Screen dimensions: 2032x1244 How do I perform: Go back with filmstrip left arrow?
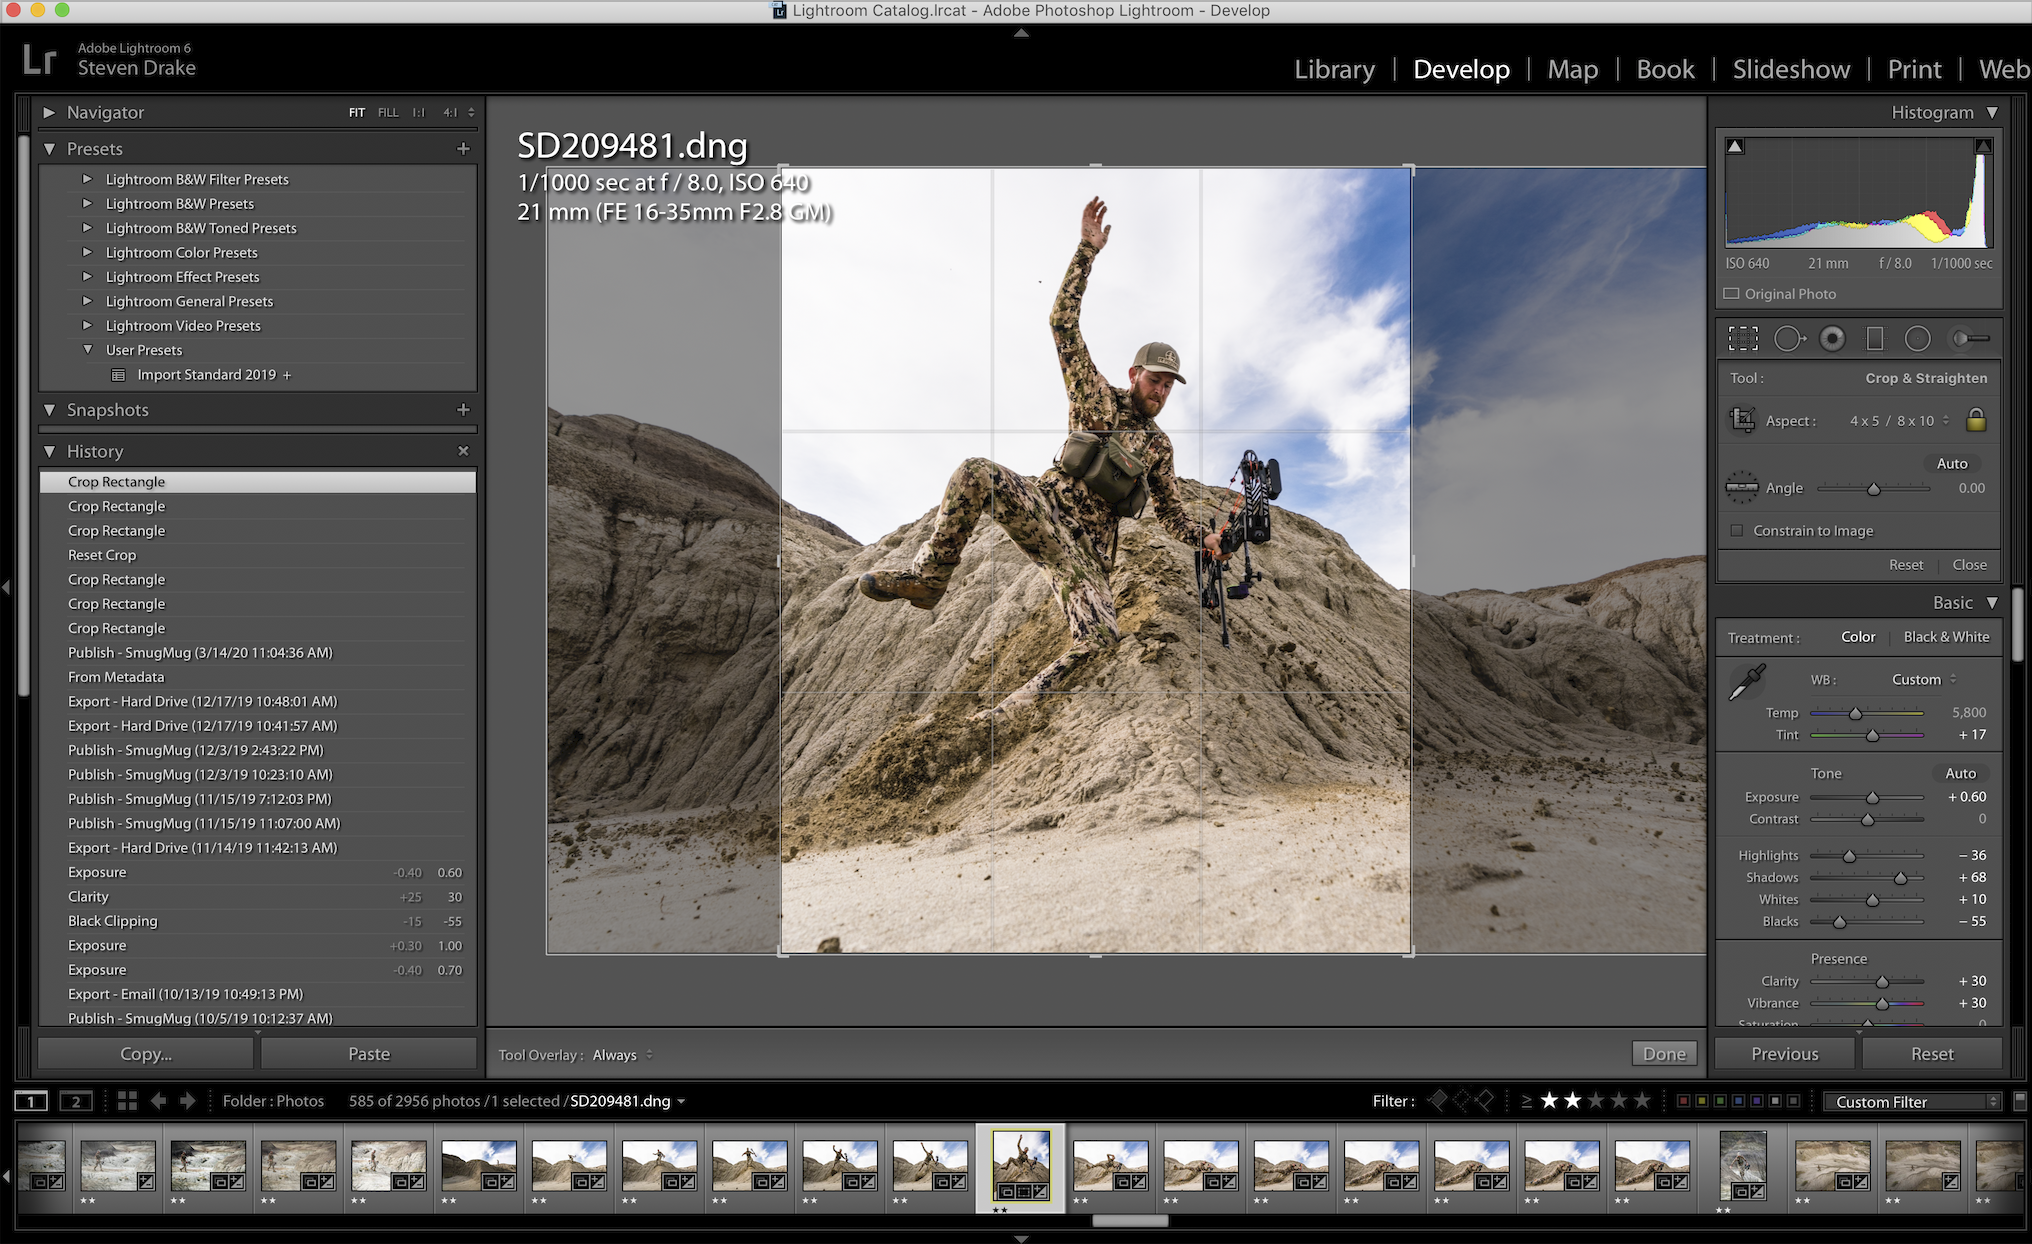pos(158,1101)
